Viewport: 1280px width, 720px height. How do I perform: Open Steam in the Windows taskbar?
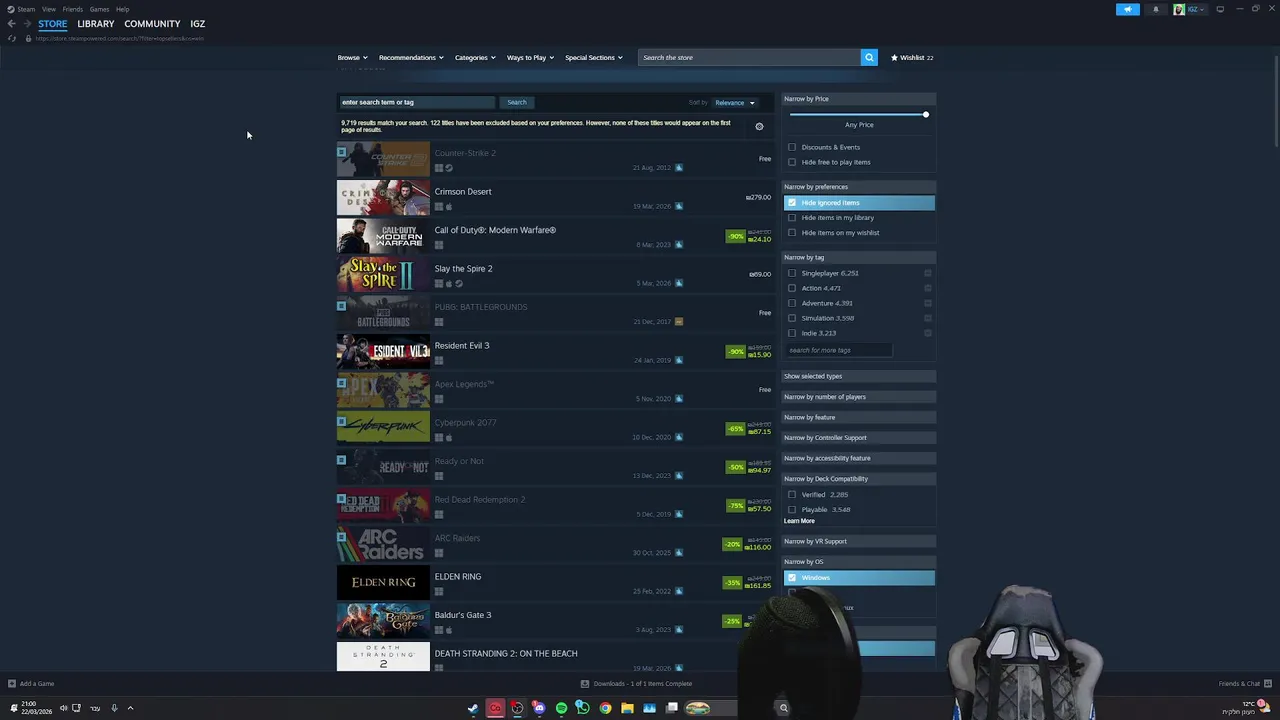pos(473,708)
